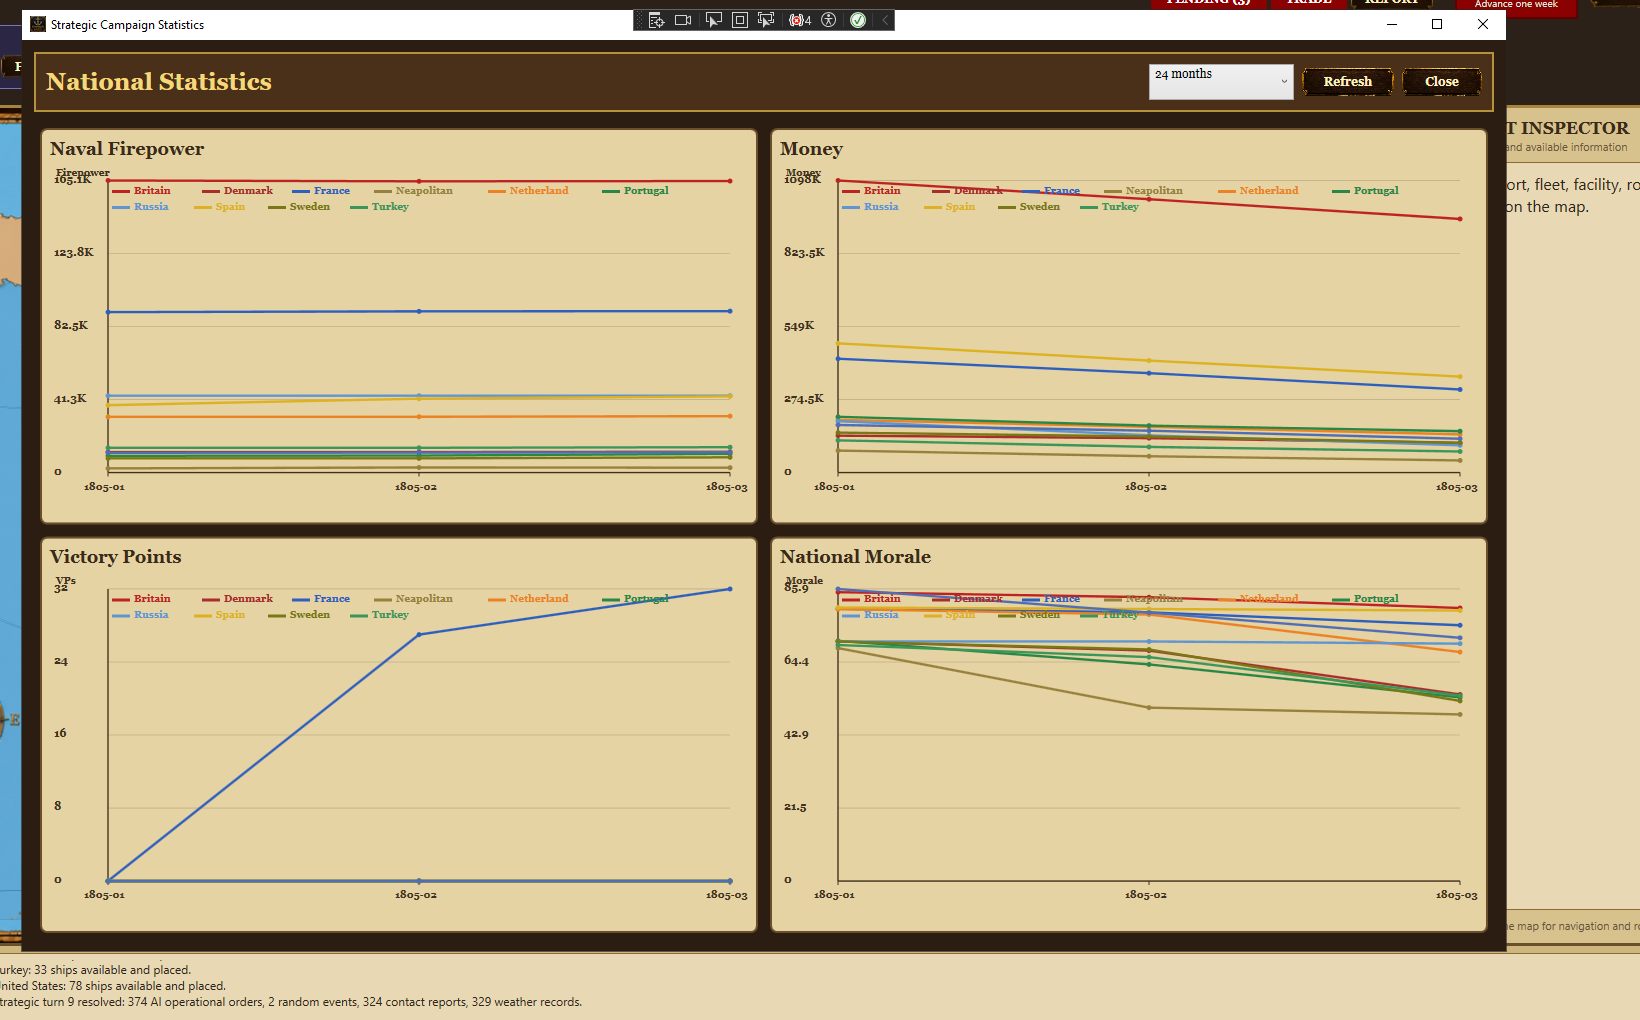Click Russia legend in Naval Firepower chart
This screenshot has width=1640, height=1020.
(140, 207)
